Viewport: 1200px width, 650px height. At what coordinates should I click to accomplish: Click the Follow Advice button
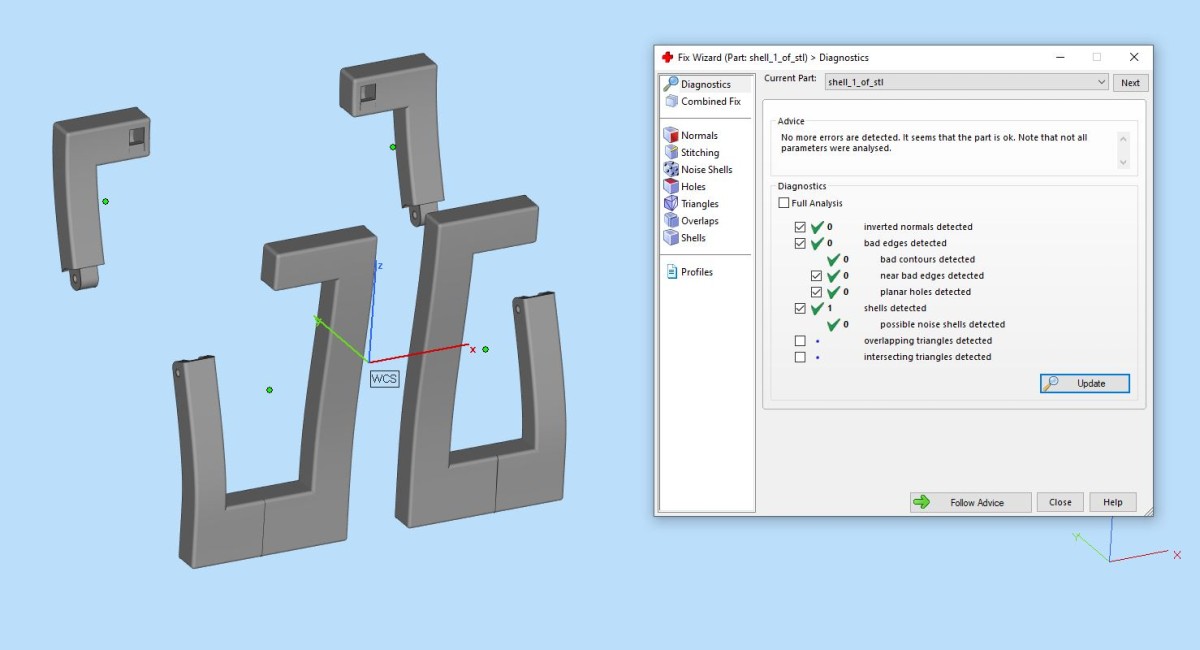970,503
